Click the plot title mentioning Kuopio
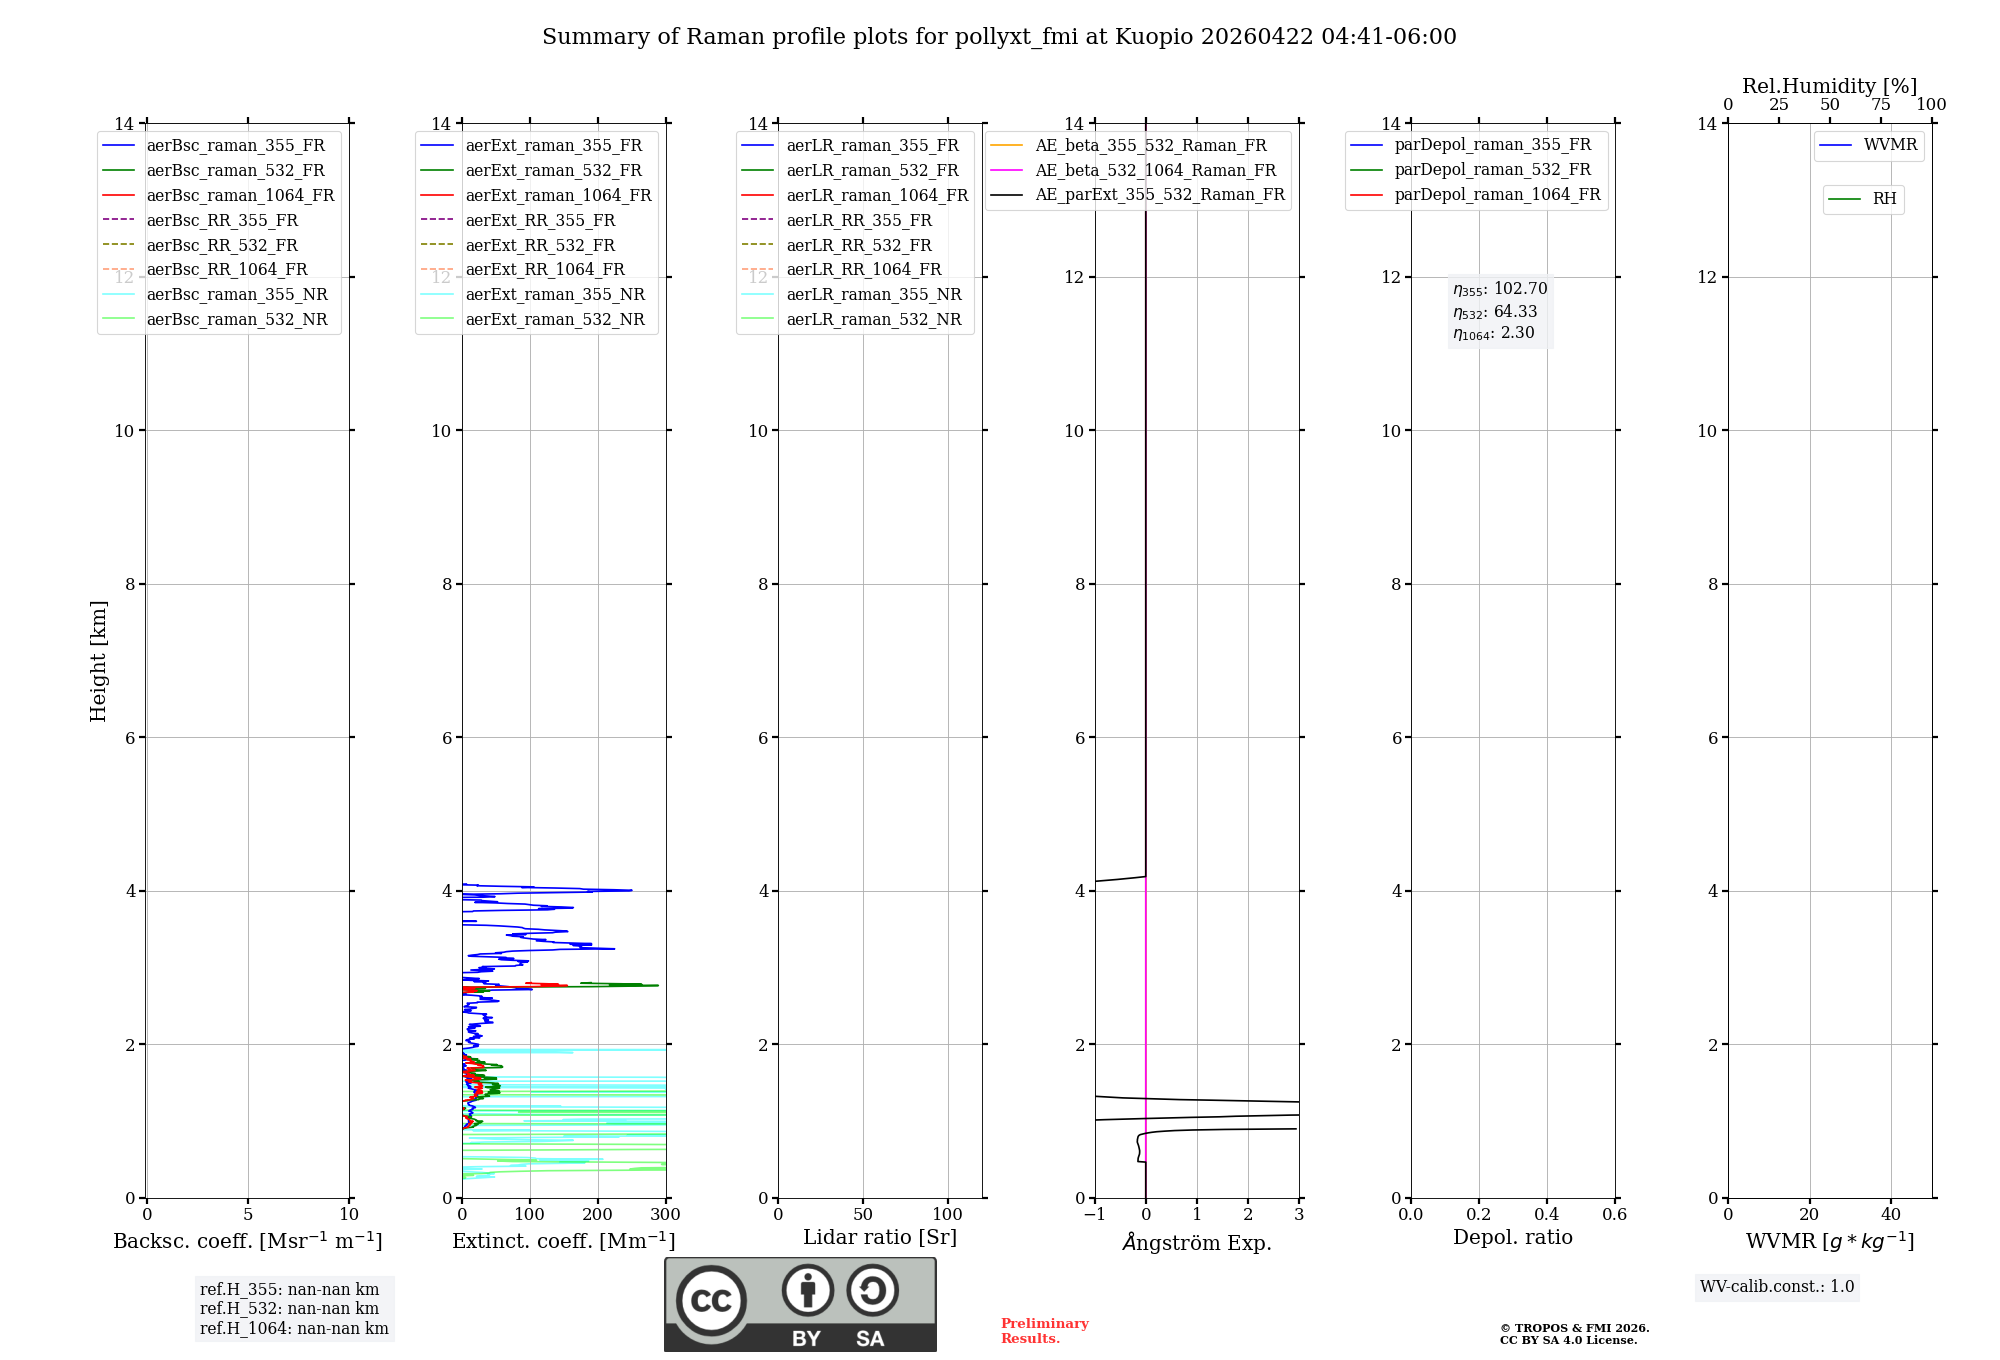Image resolution: width=2000 pixels, height=1360 pixels. (998, 37)
